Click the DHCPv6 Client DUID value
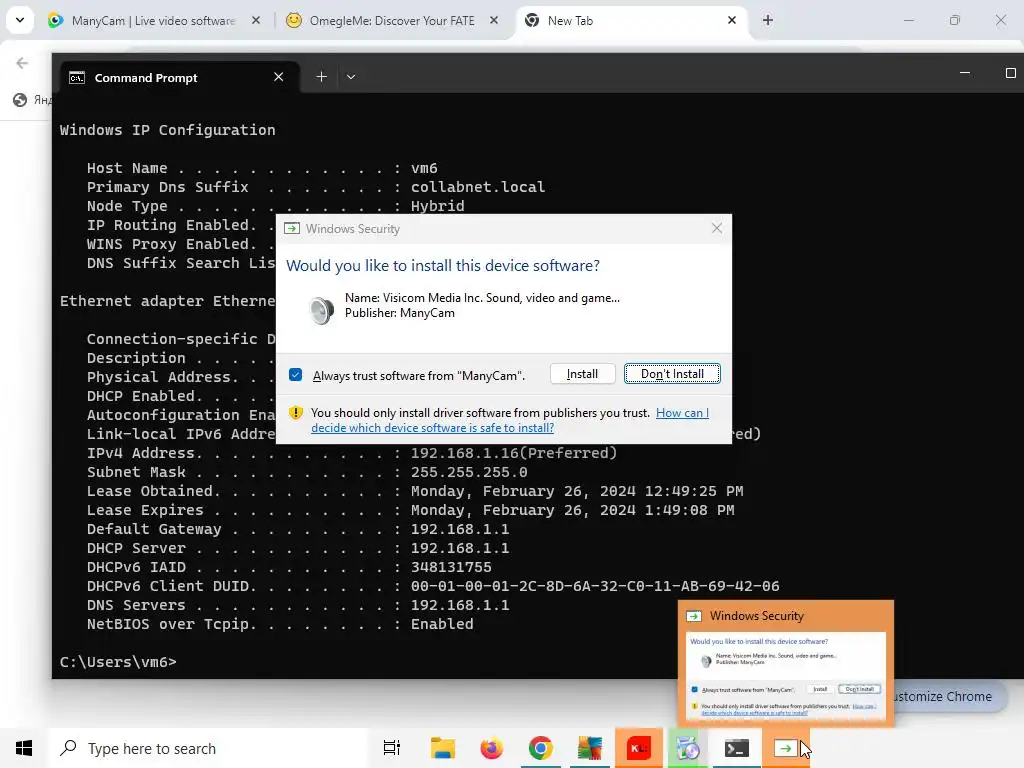1024x768 pixels. (x=595, y=586)
